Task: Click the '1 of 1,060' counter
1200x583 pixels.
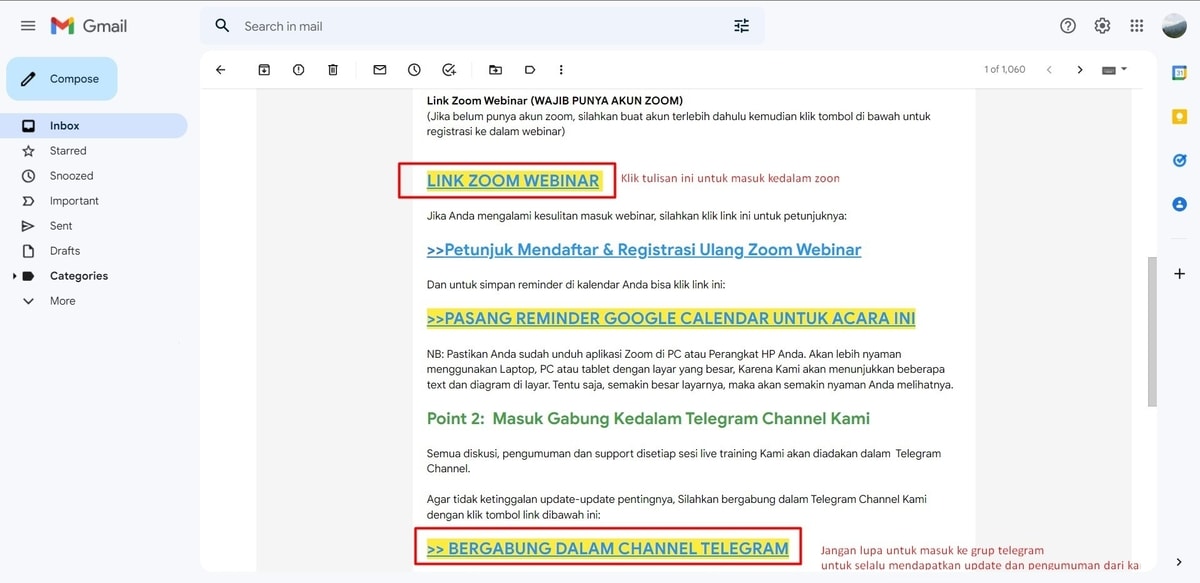Action: (x=1005, y=70)
